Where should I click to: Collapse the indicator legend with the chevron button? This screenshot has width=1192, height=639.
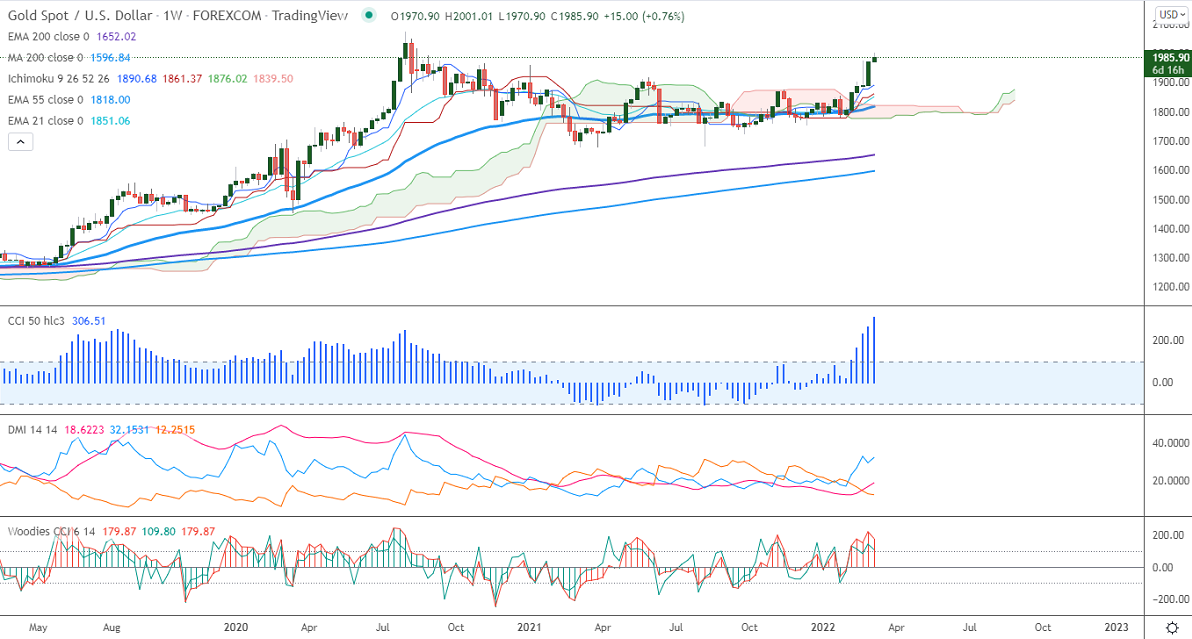(x=21, y=142)
